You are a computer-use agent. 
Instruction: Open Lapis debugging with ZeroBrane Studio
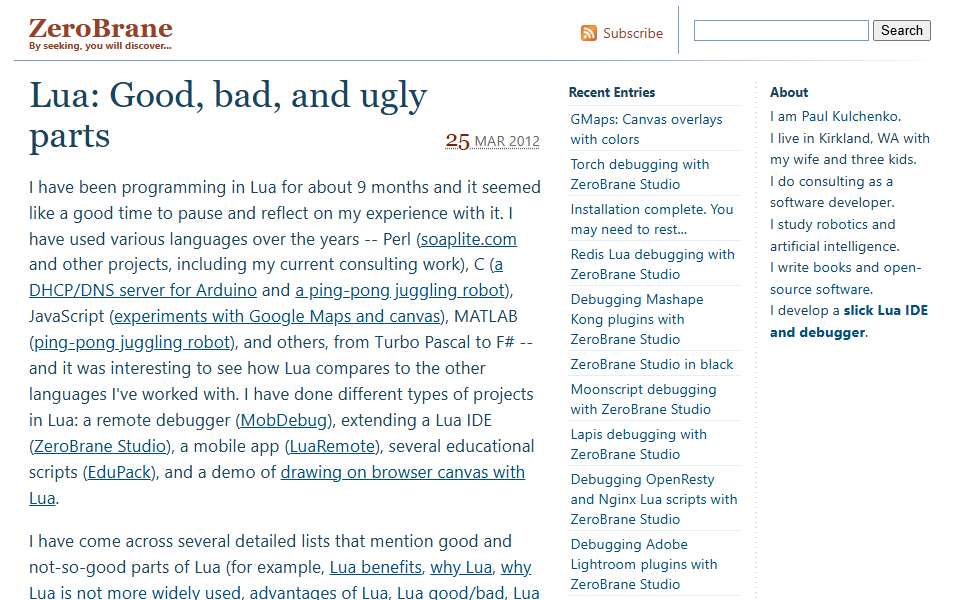coord(639,444)
